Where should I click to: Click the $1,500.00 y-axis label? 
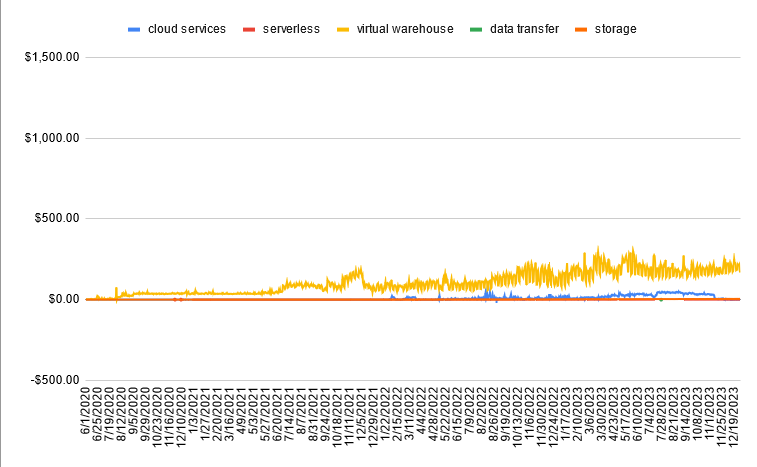pyautogui.click(x=51, y=57)
